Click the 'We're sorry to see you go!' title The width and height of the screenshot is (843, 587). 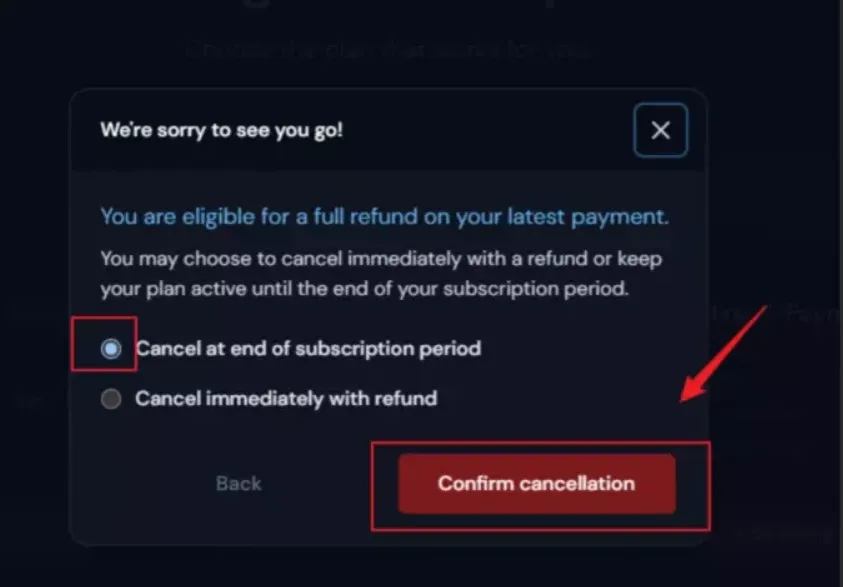pyautogui.click(x=221, y=130)
